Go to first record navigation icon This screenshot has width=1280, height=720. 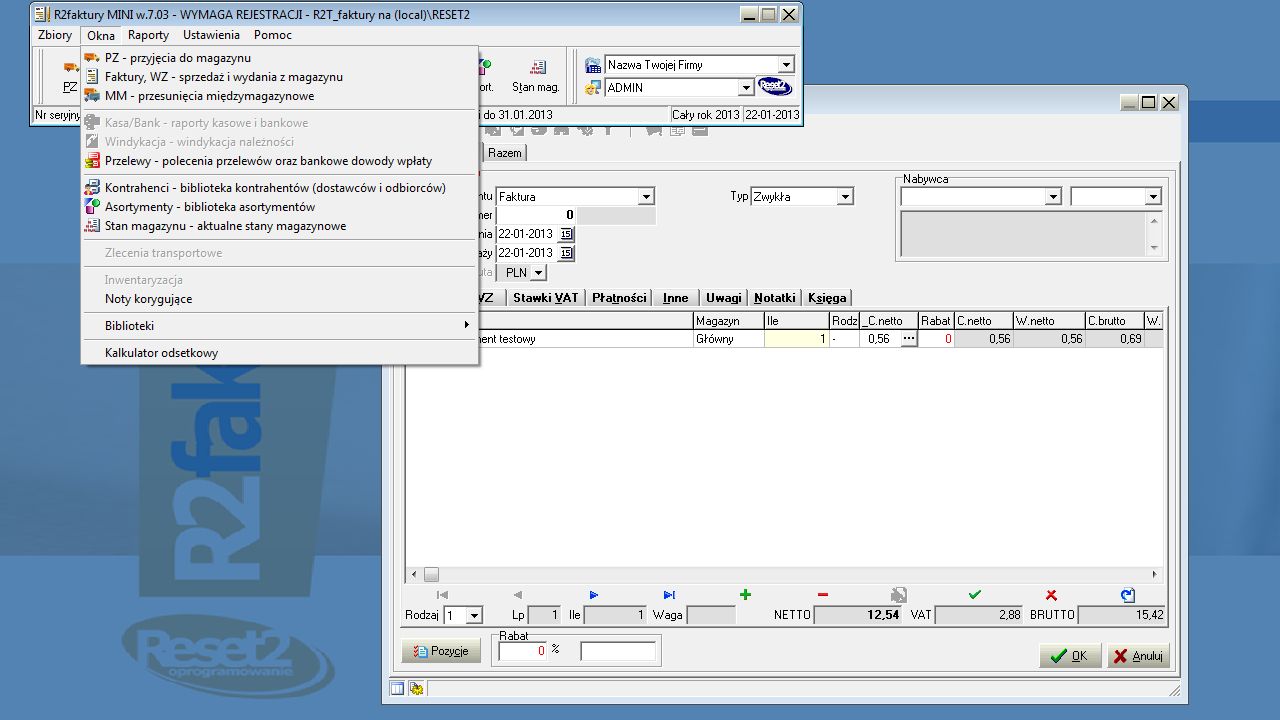pyautogui.click(x=443, y=595)
